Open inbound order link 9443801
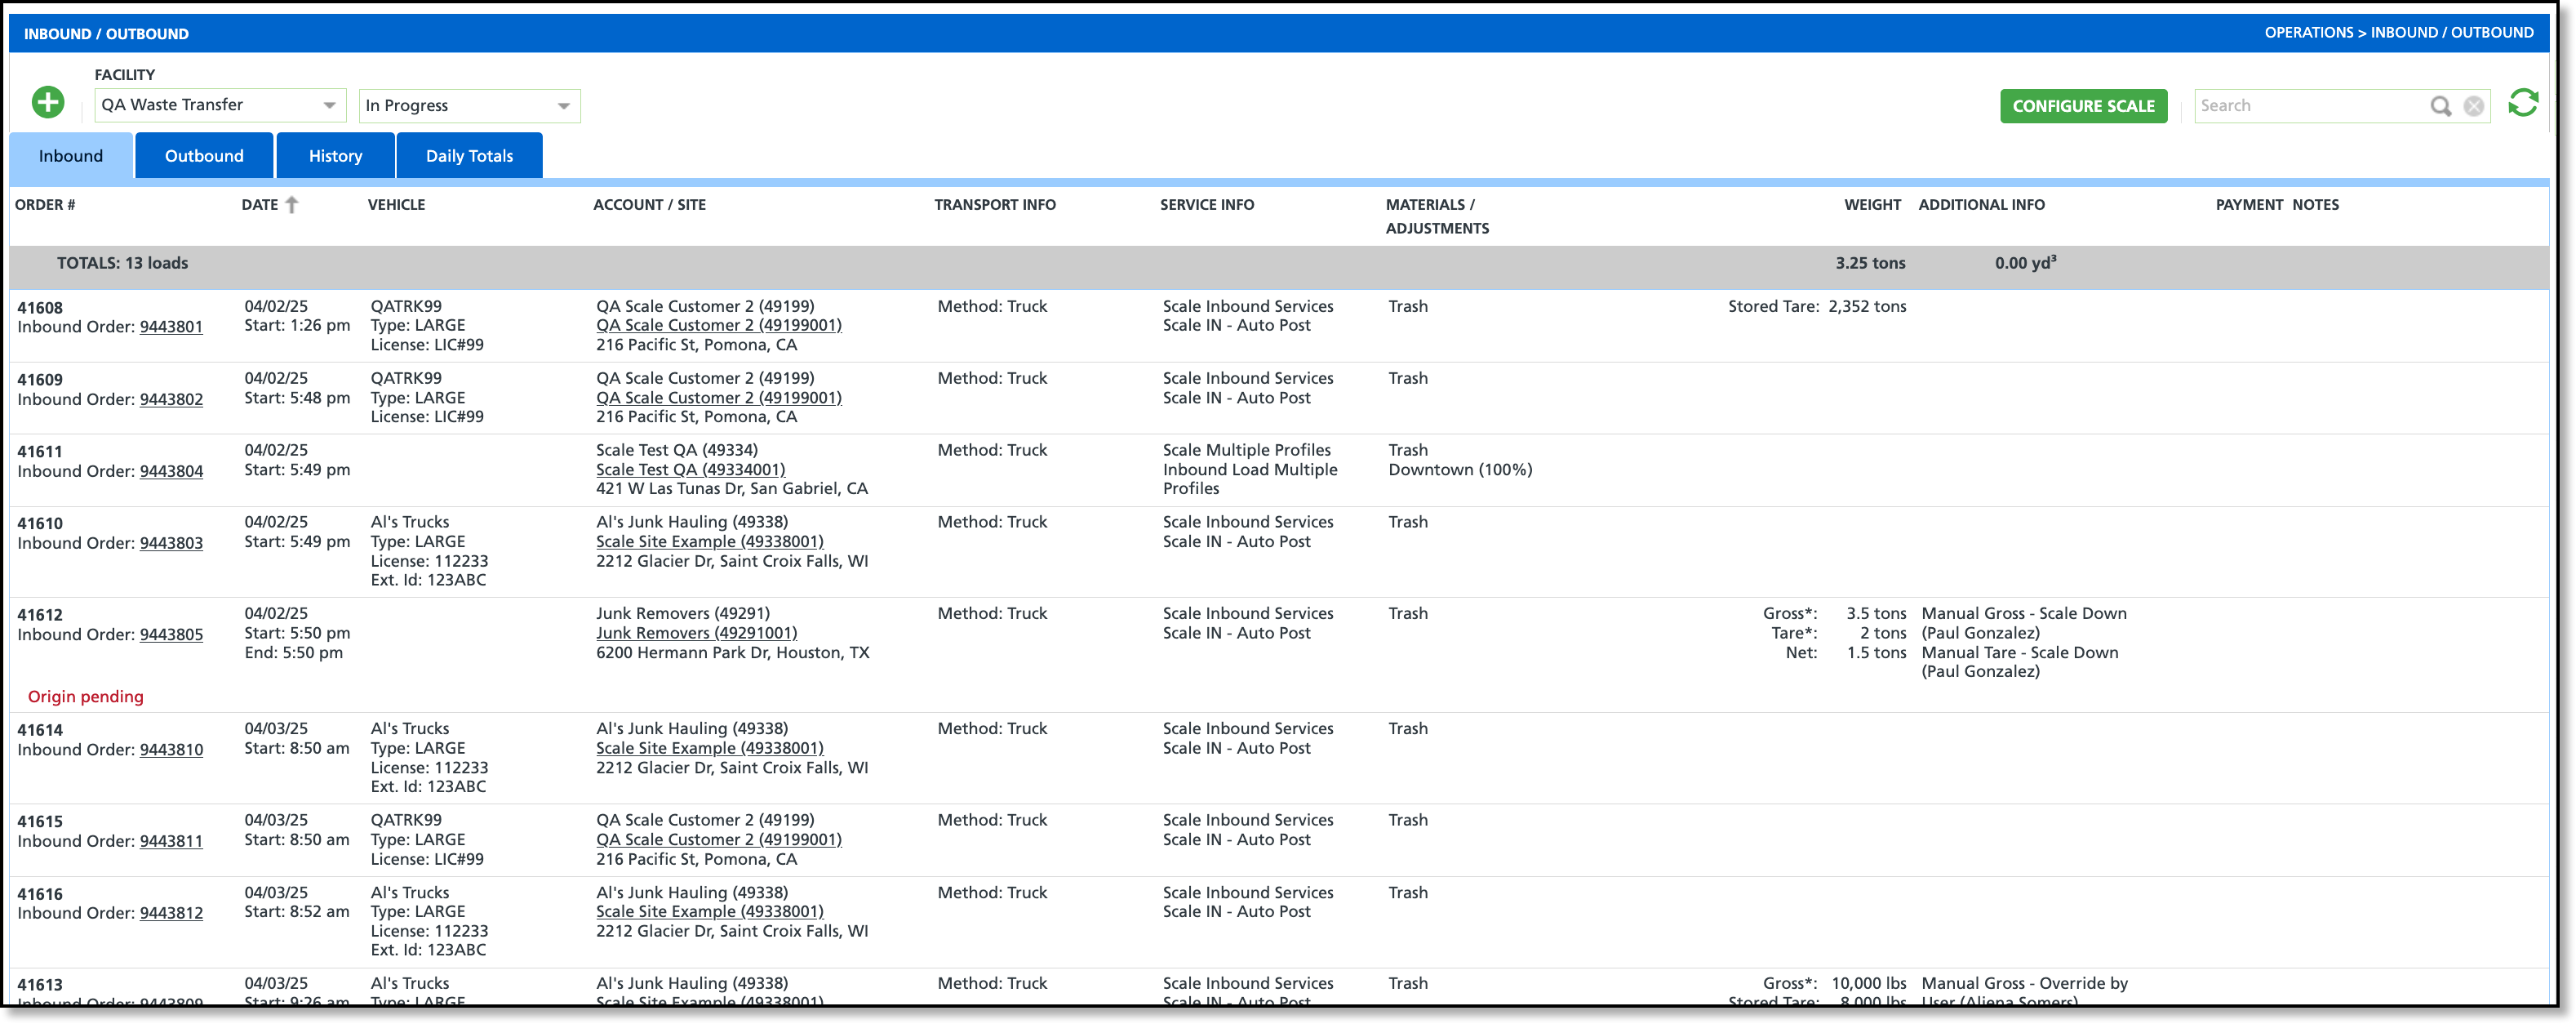Viewport: 2576px width, 1024px height. [171, 327]
